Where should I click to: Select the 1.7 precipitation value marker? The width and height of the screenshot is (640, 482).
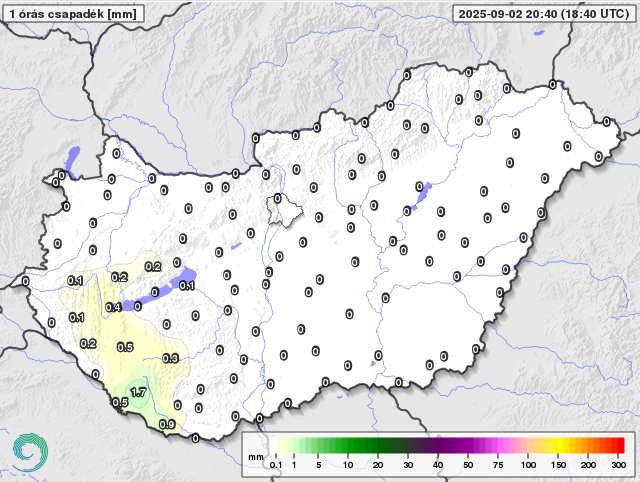[x=139, y=392]
